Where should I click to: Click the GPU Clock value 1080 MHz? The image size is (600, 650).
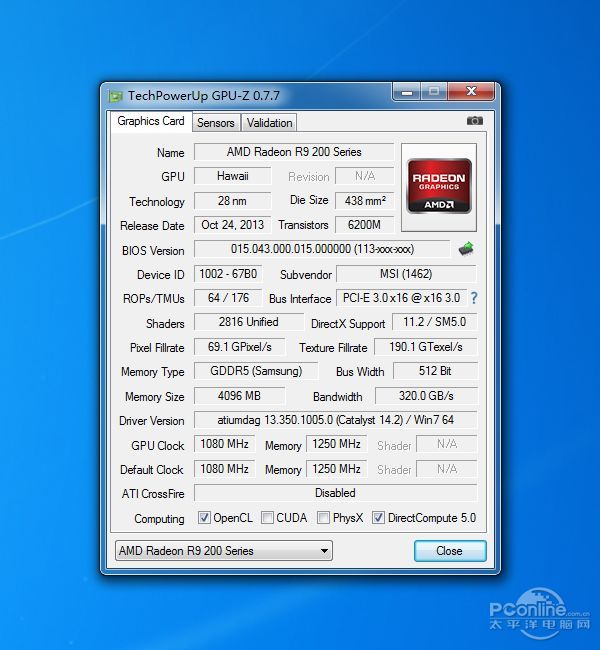pos(224,444)
